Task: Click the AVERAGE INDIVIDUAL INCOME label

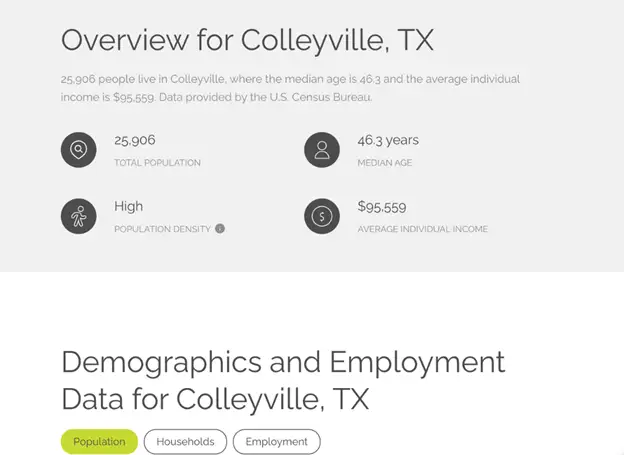Action: pyautogui.click(x=423, y=229)
